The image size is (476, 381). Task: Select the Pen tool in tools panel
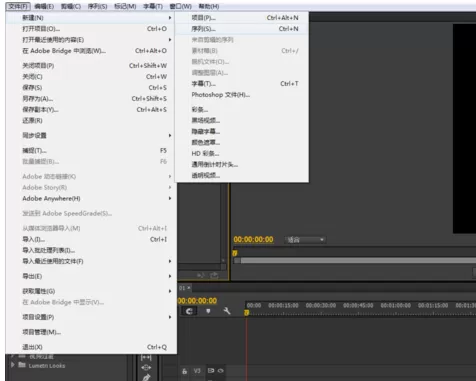(x=146, y=378)
